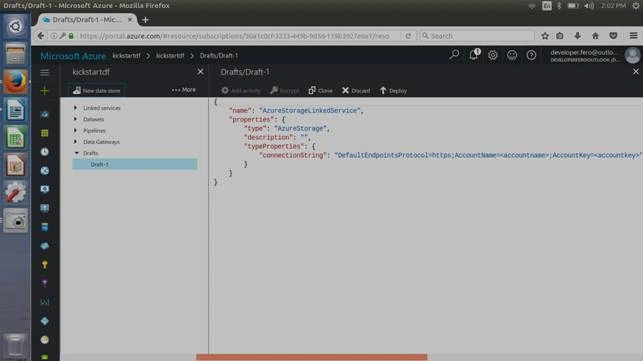Click the Linked services label
This screenshot has width=643, height=361.
coord(102,108)
